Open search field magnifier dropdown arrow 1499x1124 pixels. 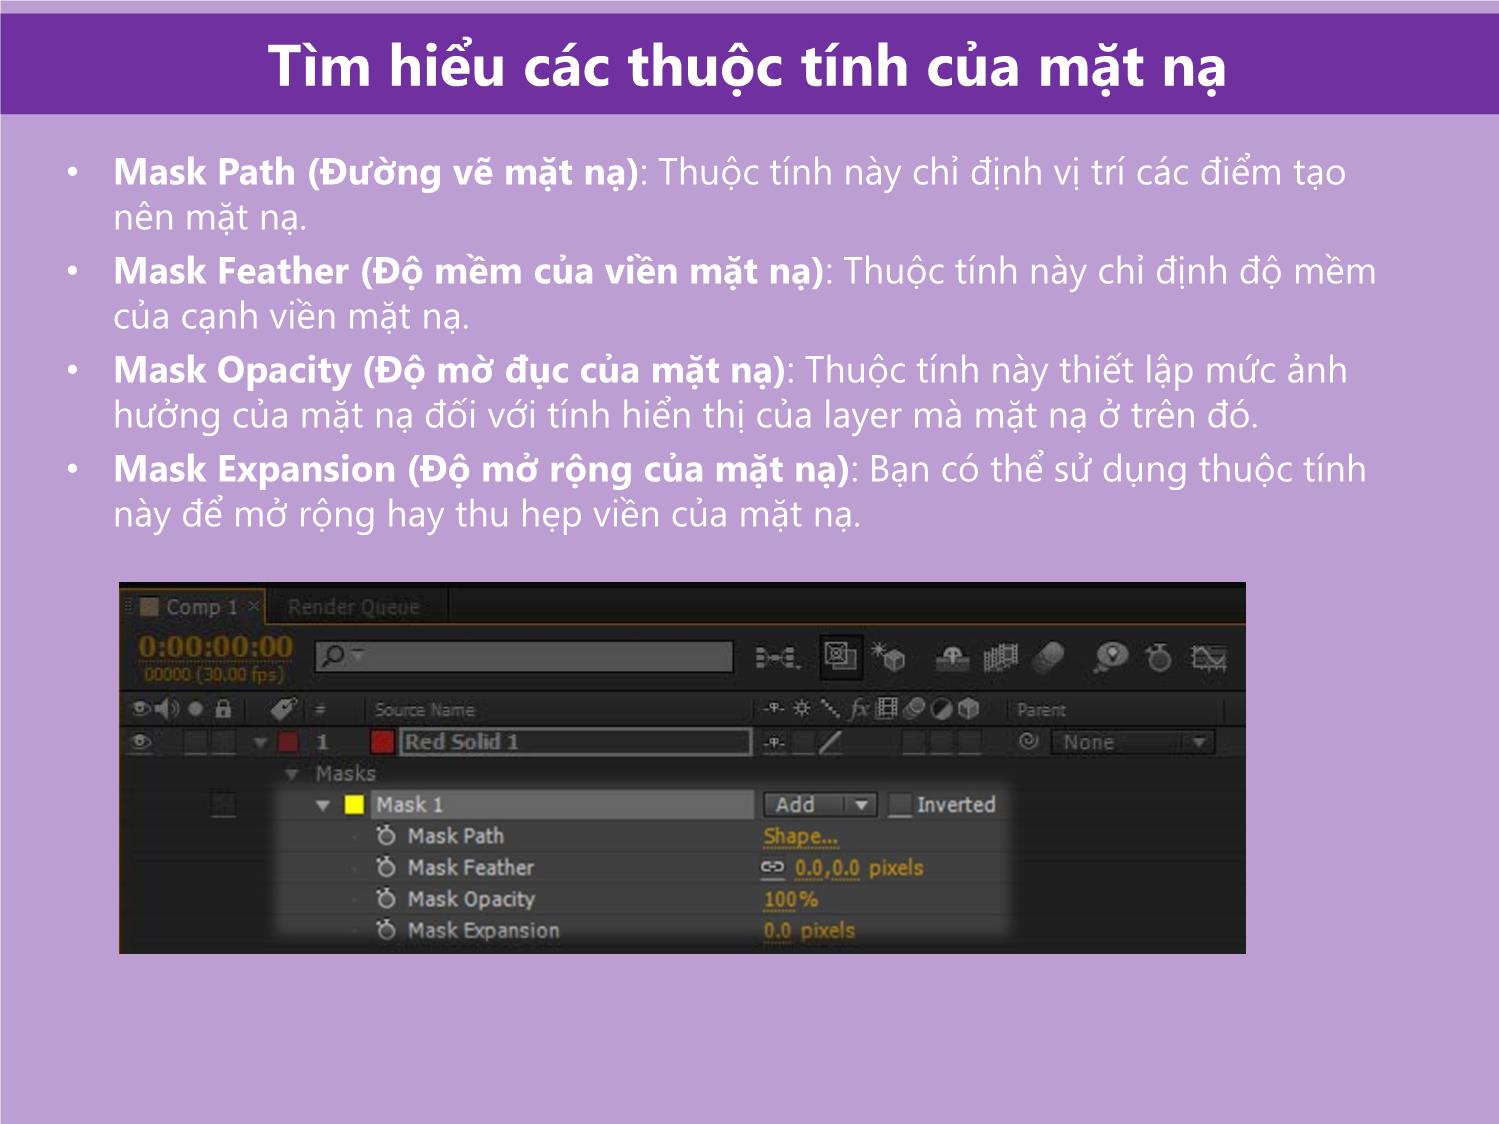(x=358, y=657)
